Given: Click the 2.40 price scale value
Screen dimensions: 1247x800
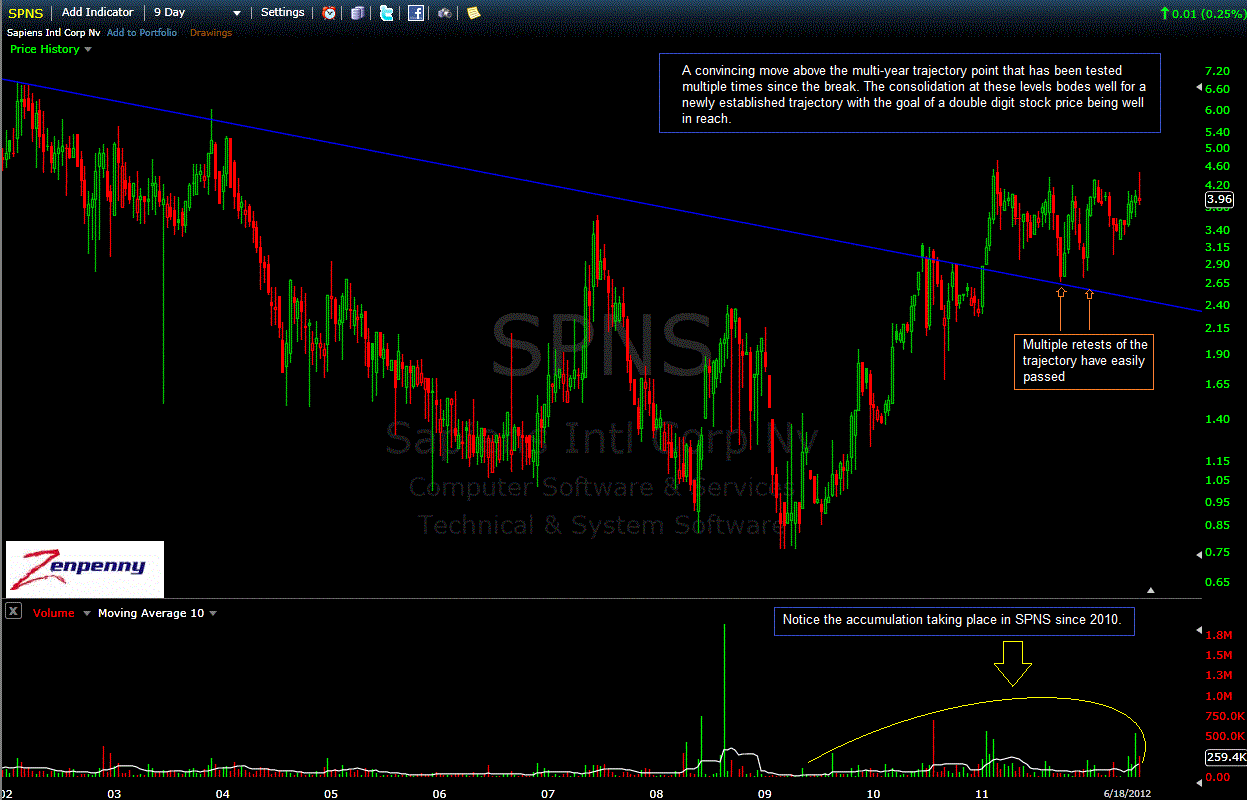Looking at the screenshot, I should click(x=1217, y=305).
